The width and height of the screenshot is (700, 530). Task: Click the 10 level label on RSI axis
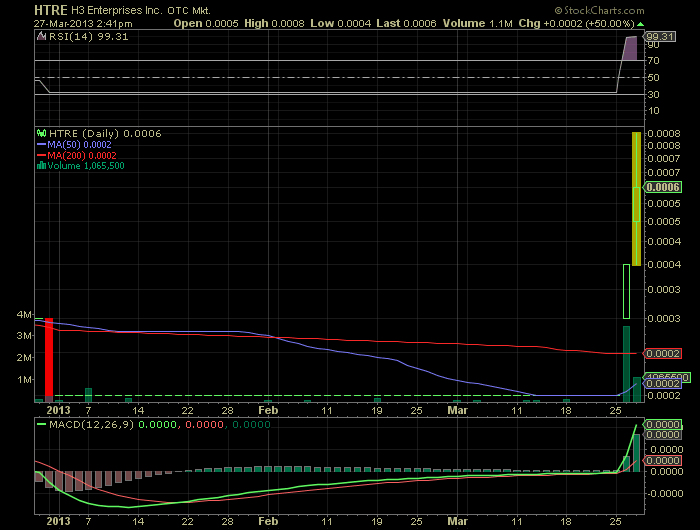(x=653, y=110)
